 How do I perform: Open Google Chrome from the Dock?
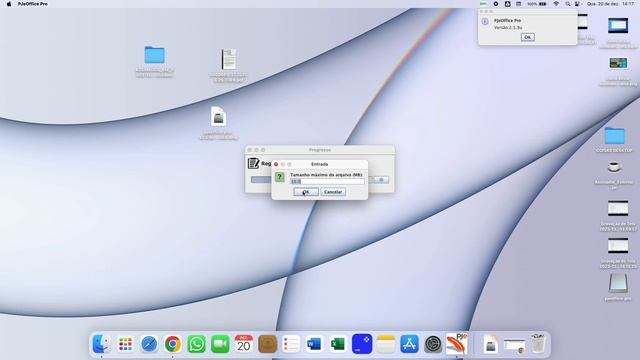pos(173,344)
